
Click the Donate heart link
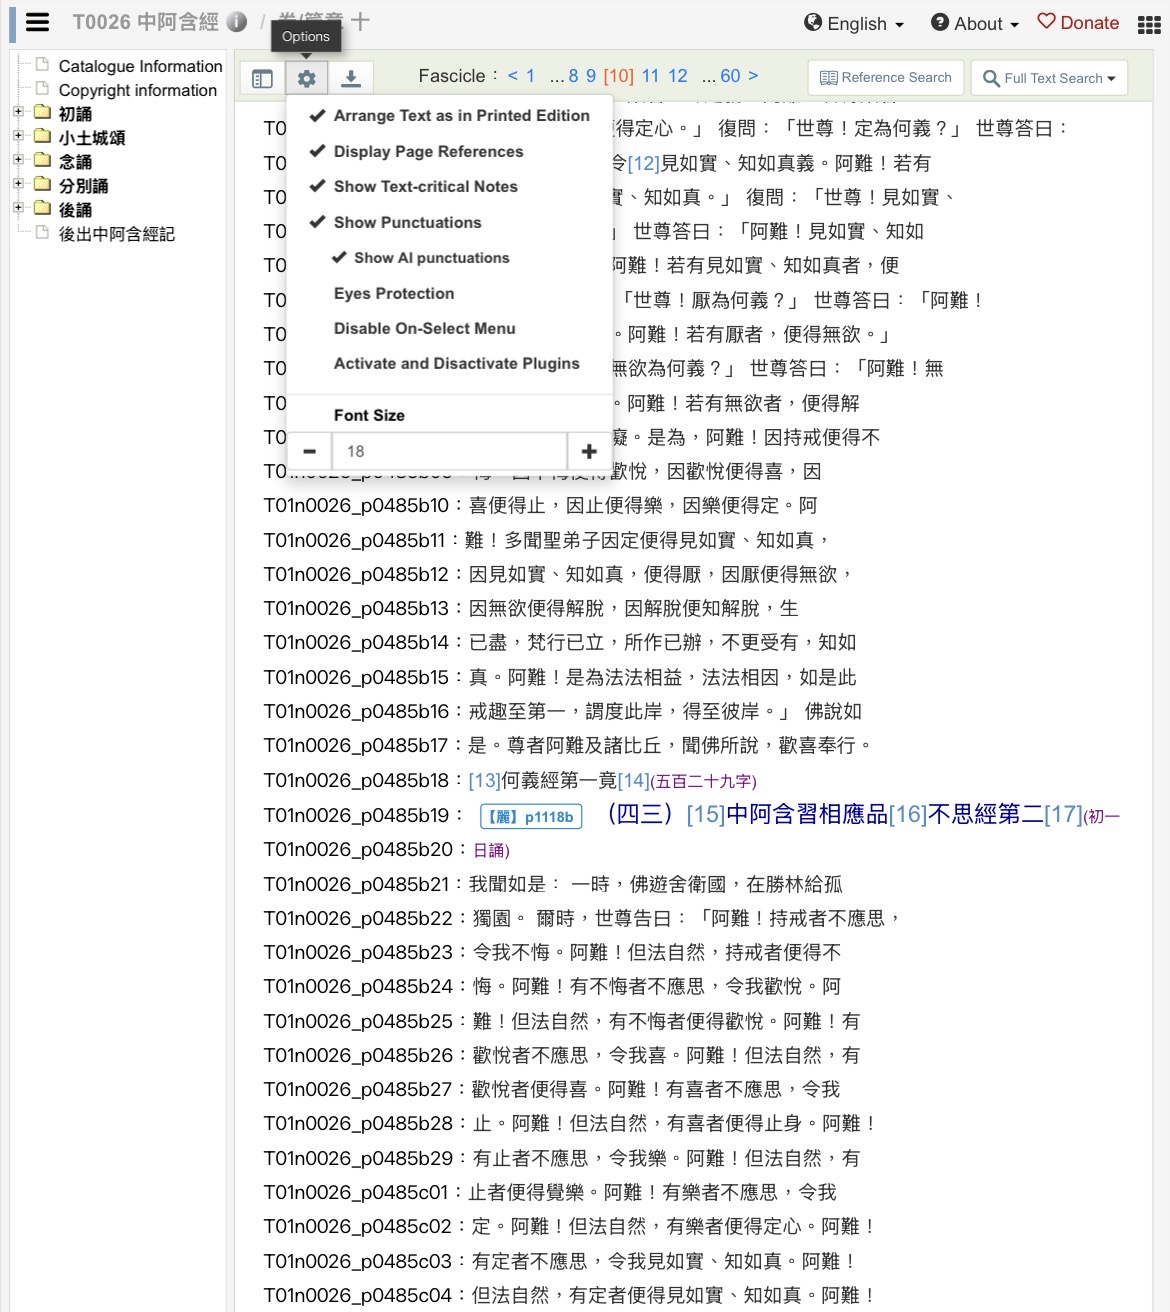tap(1078, 23)
